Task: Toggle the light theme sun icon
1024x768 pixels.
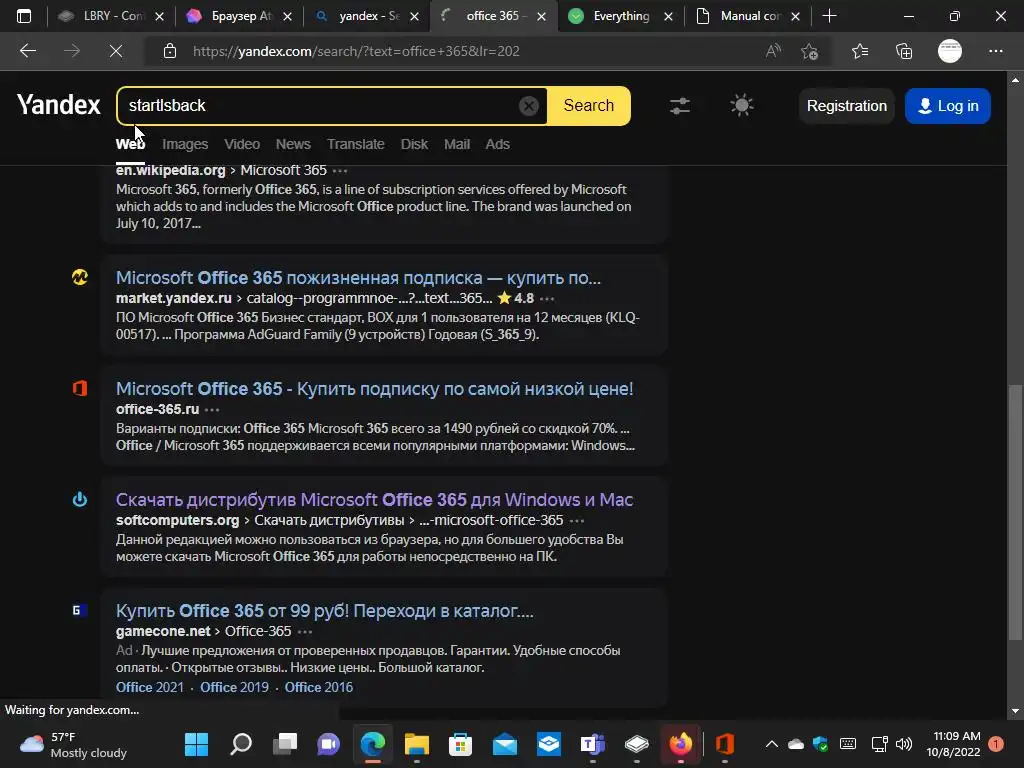Action: coord(741,106)
